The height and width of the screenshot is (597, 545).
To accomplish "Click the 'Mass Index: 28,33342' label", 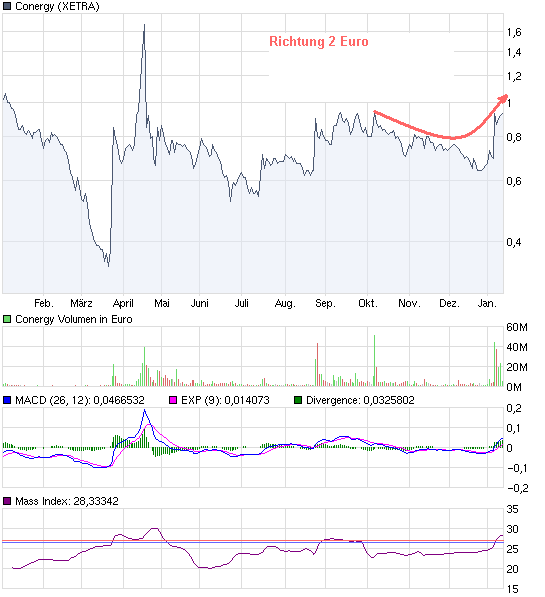I will coord(67,501).
